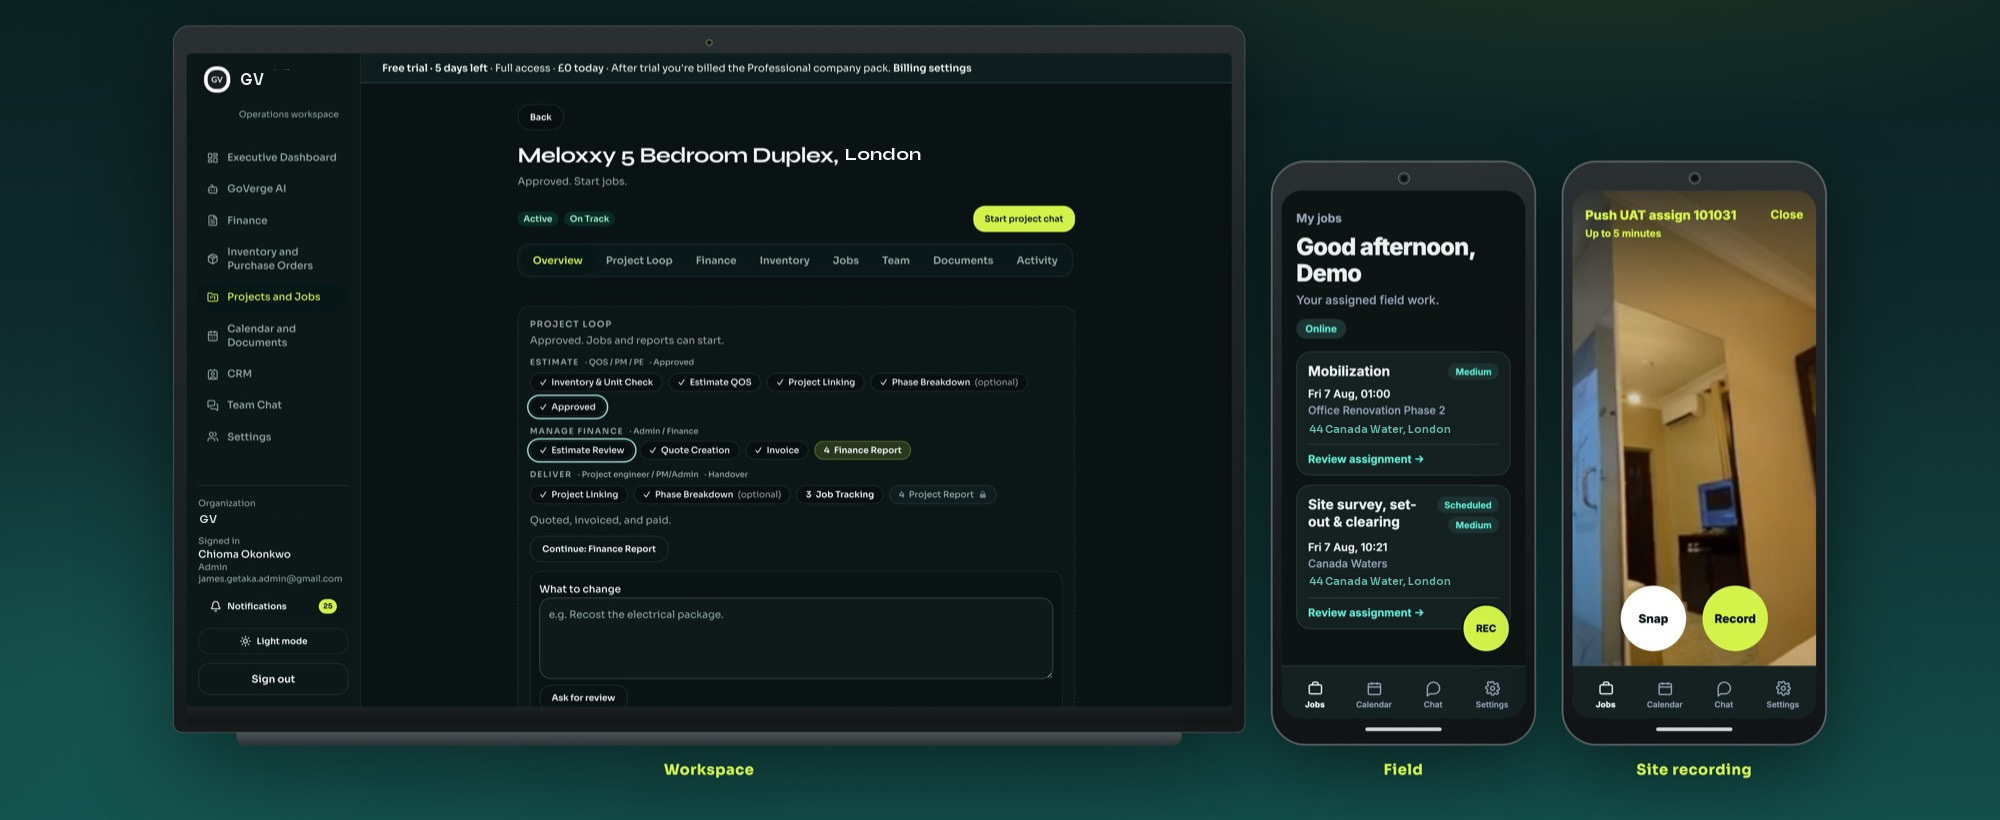Image resolution: width=2000 pixels, height=820 pixels.
Task: Open the Mobilization job card title
Action: tap(1348, 371)
